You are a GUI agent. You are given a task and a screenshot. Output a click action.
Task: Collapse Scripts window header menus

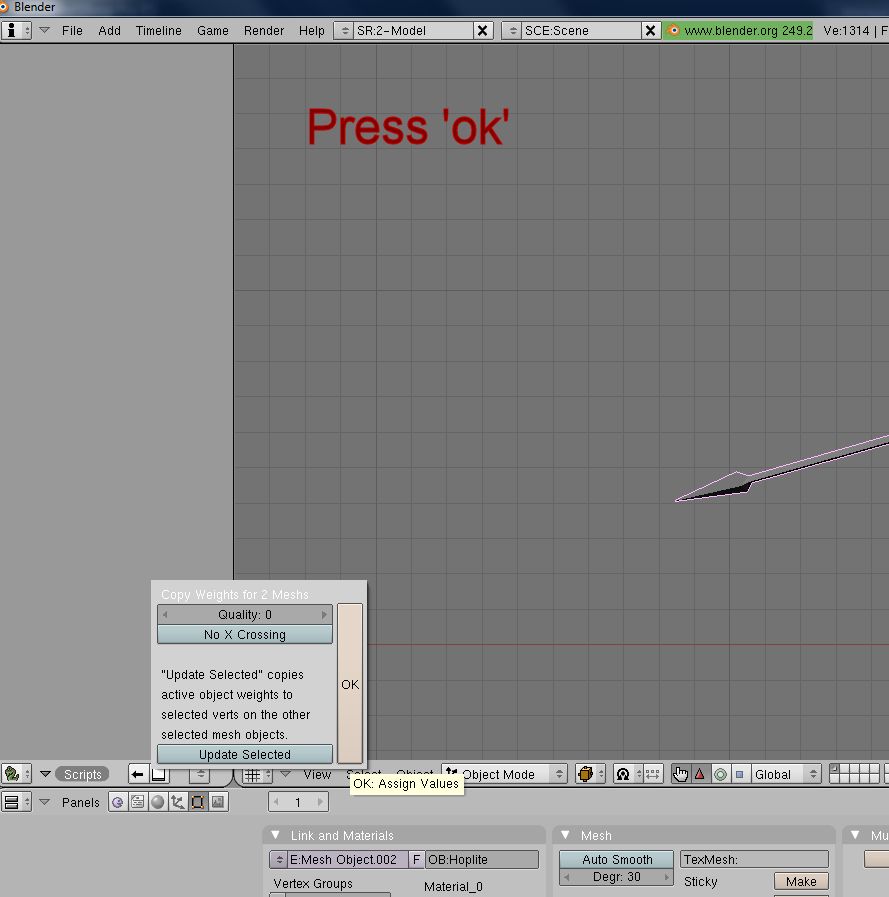[x=45, y=774]
